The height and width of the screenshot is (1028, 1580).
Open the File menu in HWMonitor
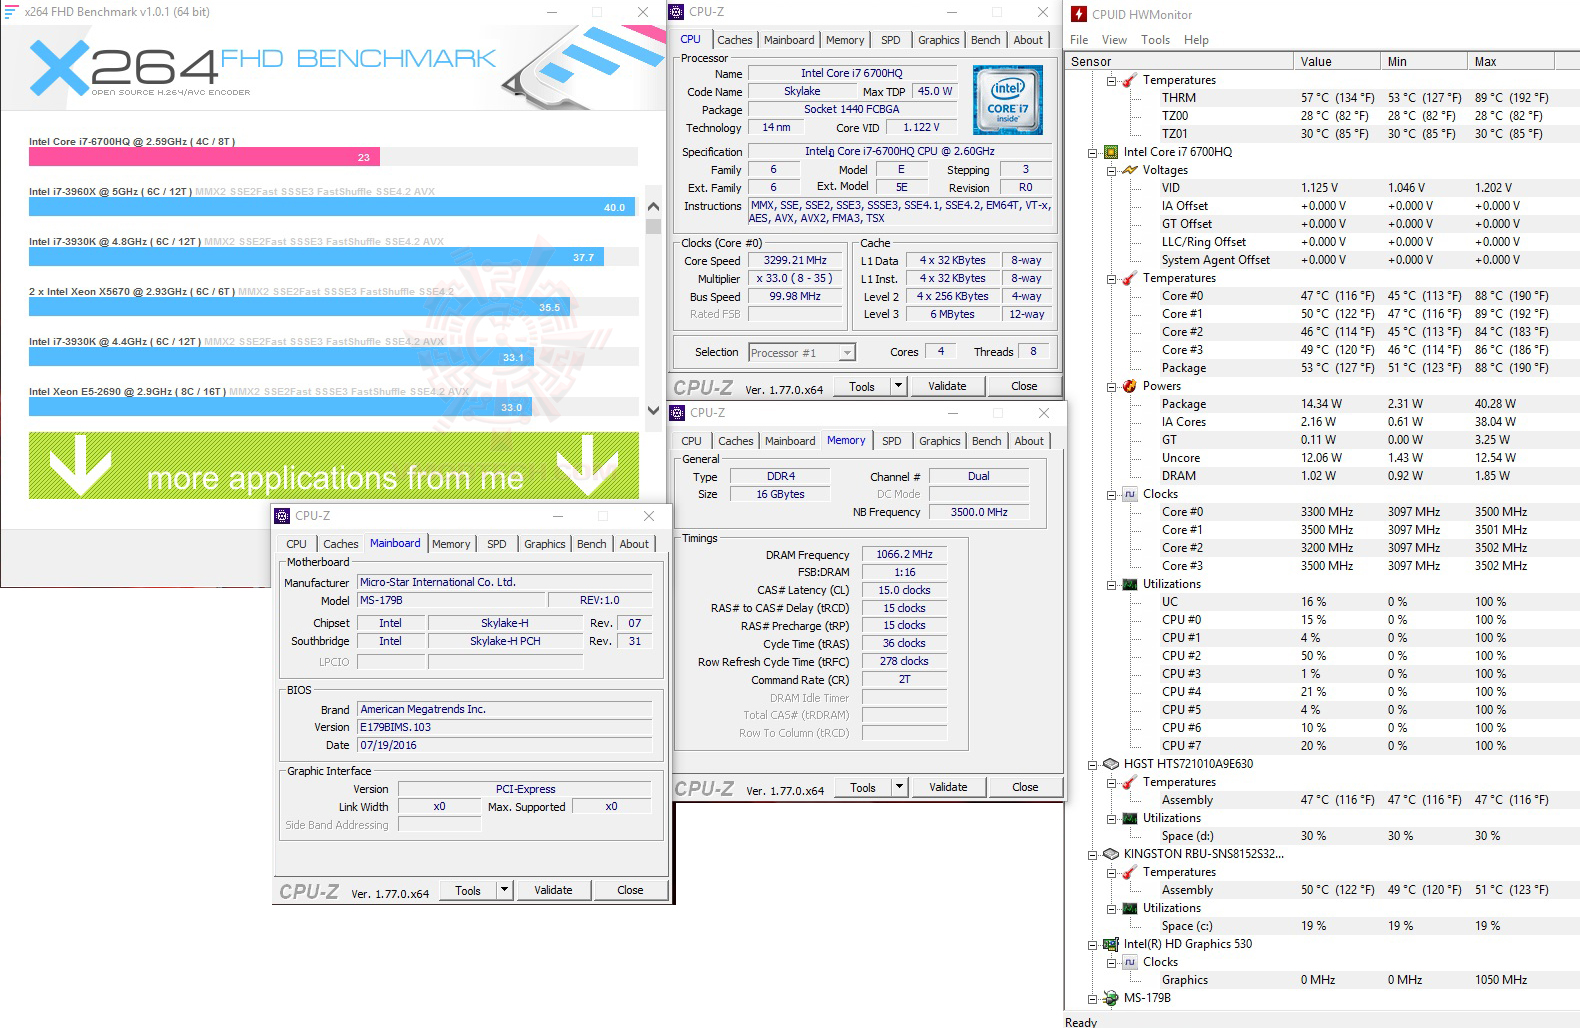[1079, 40]
